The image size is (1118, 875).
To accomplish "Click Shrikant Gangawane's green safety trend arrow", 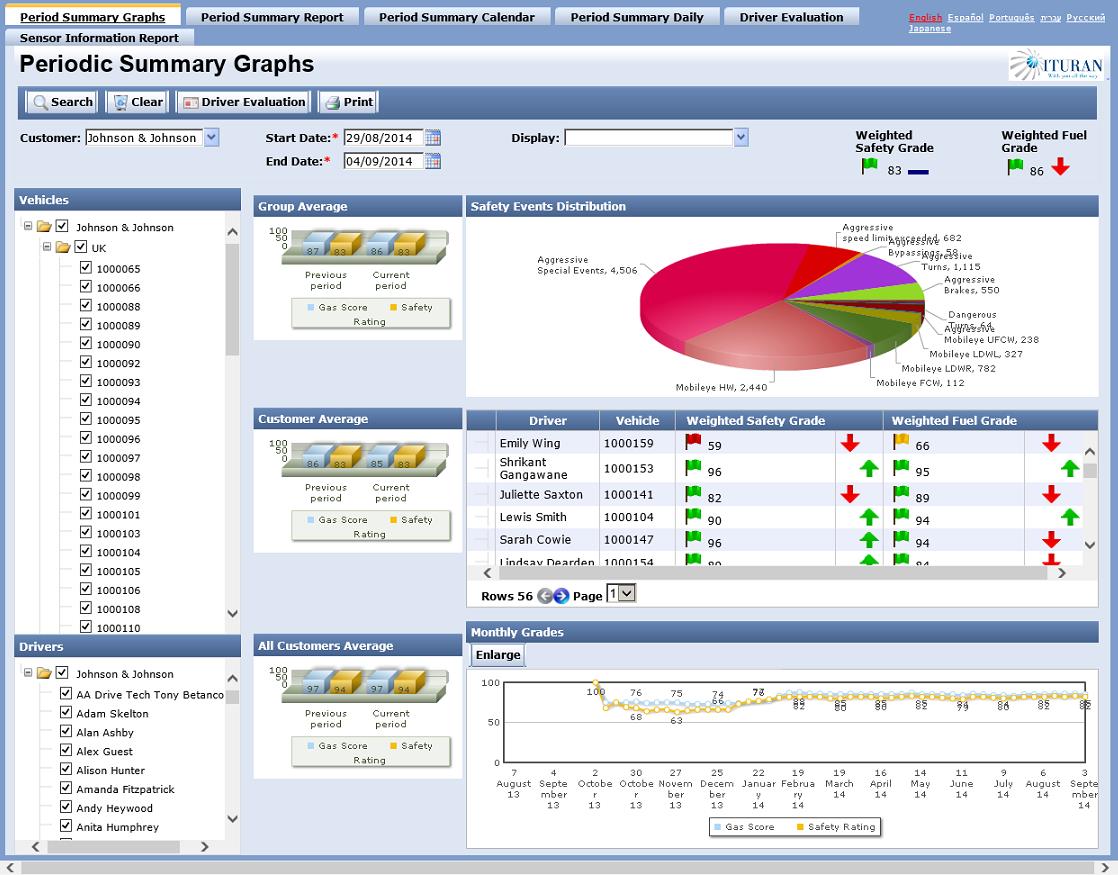I will click(868, 469).
